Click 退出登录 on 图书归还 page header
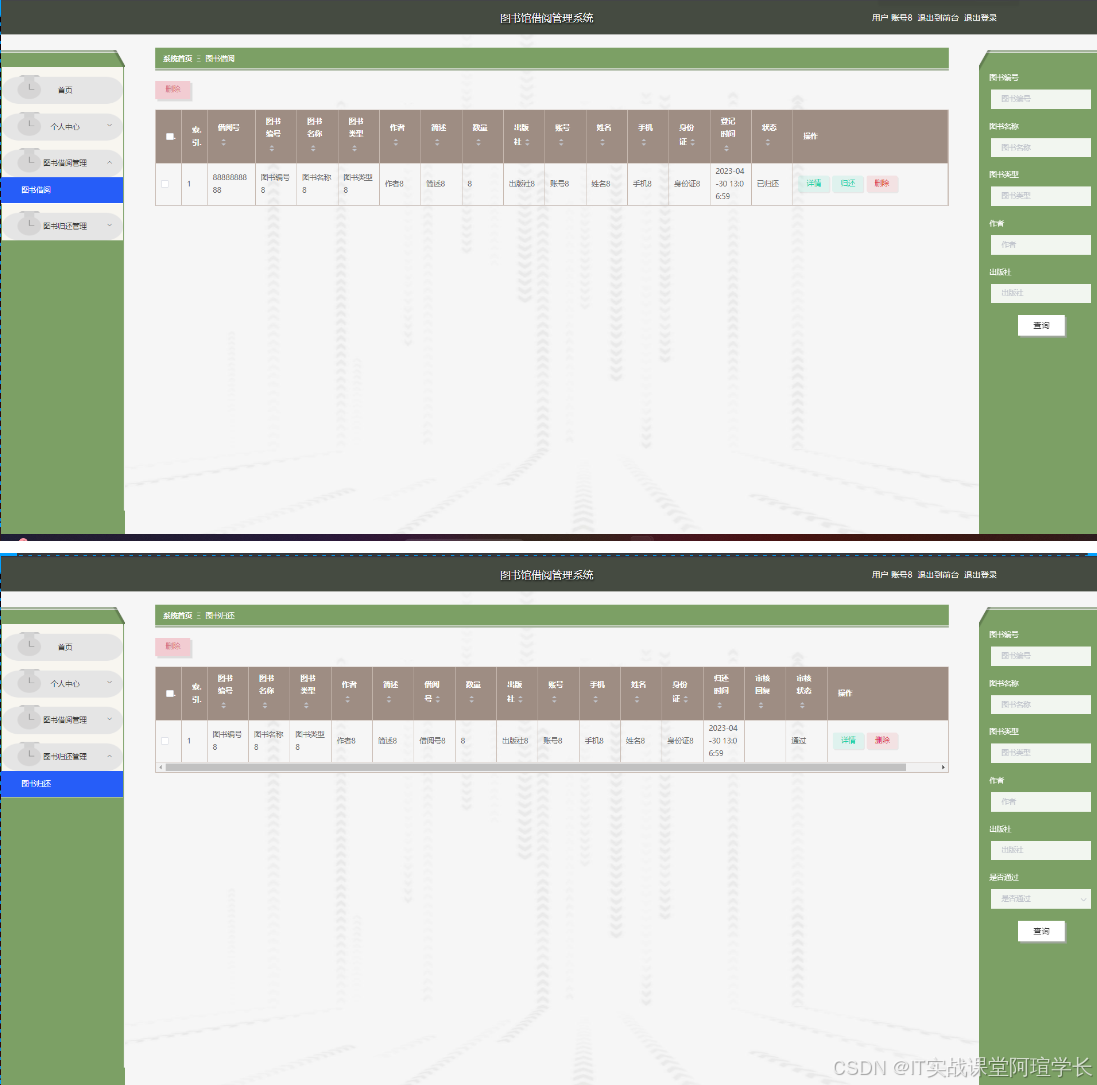Screen dimensions: 1097x1085 click(x=980, y=574)
